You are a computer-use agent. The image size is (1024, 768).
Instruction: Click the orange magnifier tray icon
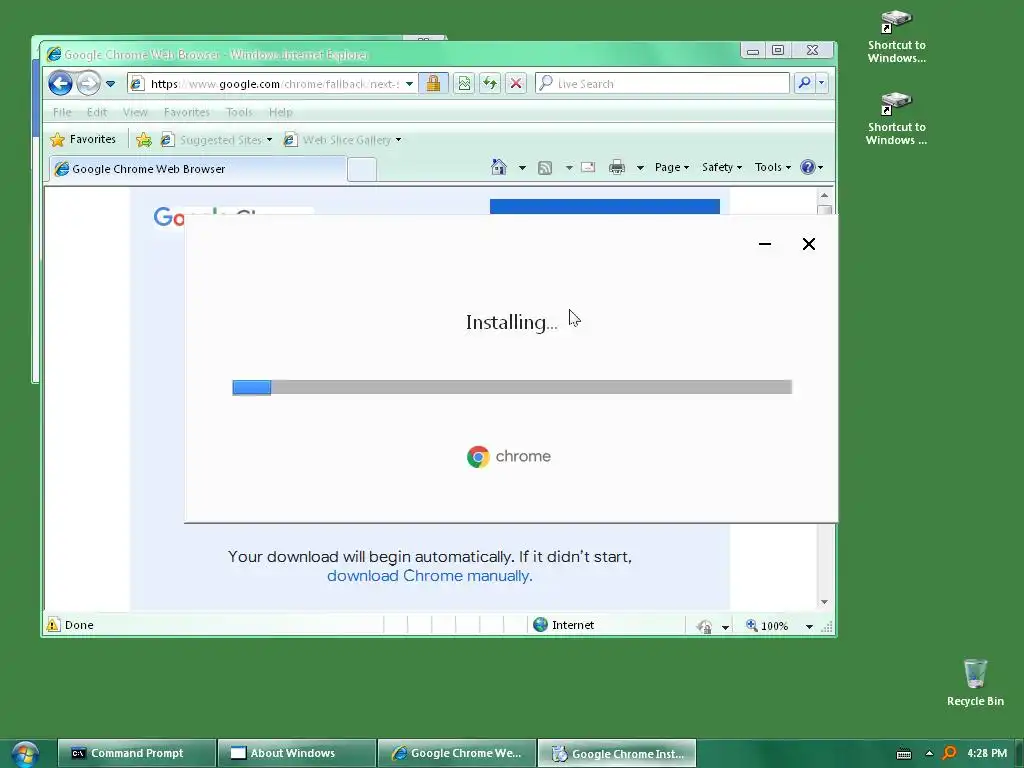(950, 753)
